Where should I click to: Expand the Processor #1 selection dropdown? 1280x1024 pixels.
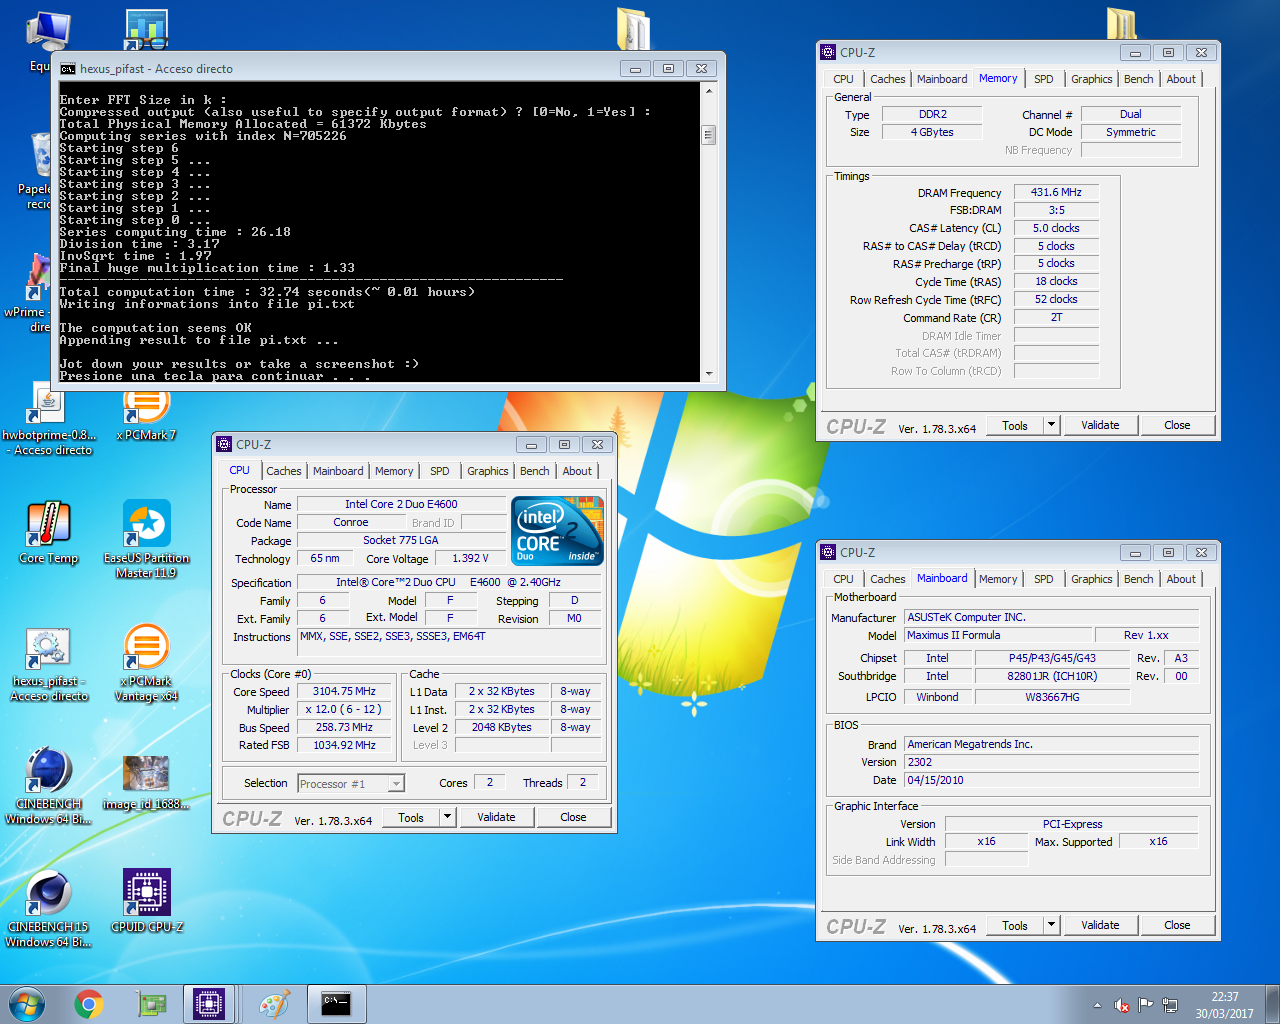click(397, 784)
